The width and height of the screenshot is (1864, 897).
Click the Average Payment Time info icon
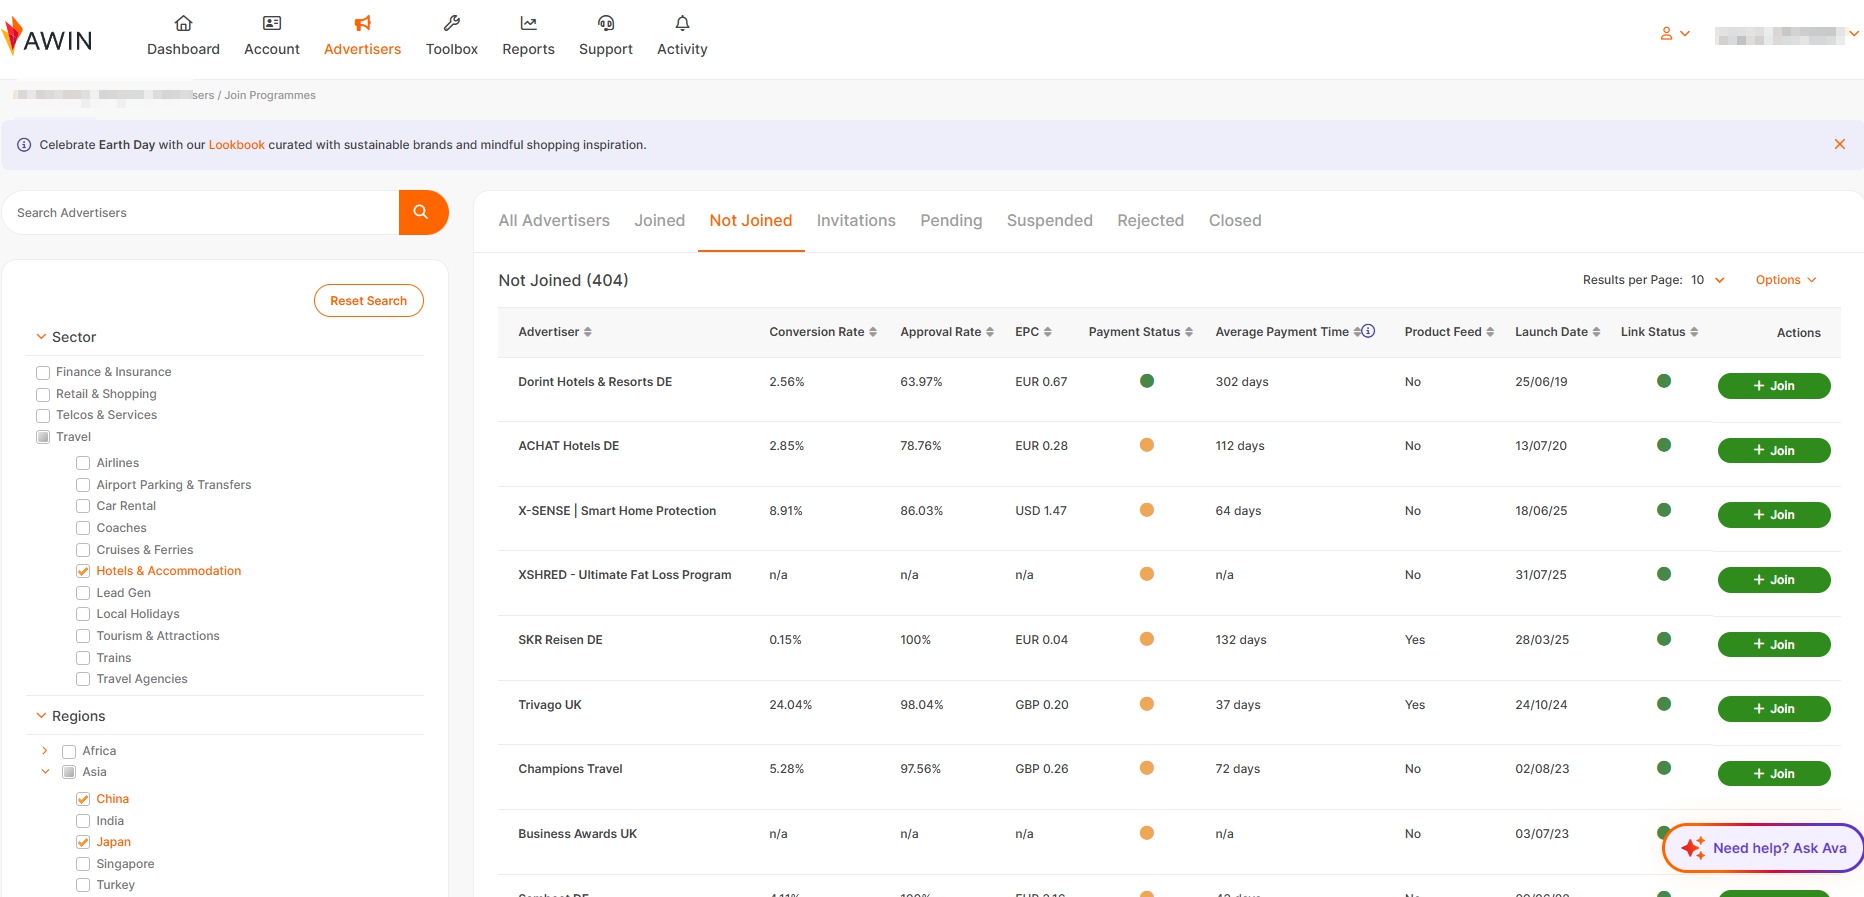click(1368, 331)
